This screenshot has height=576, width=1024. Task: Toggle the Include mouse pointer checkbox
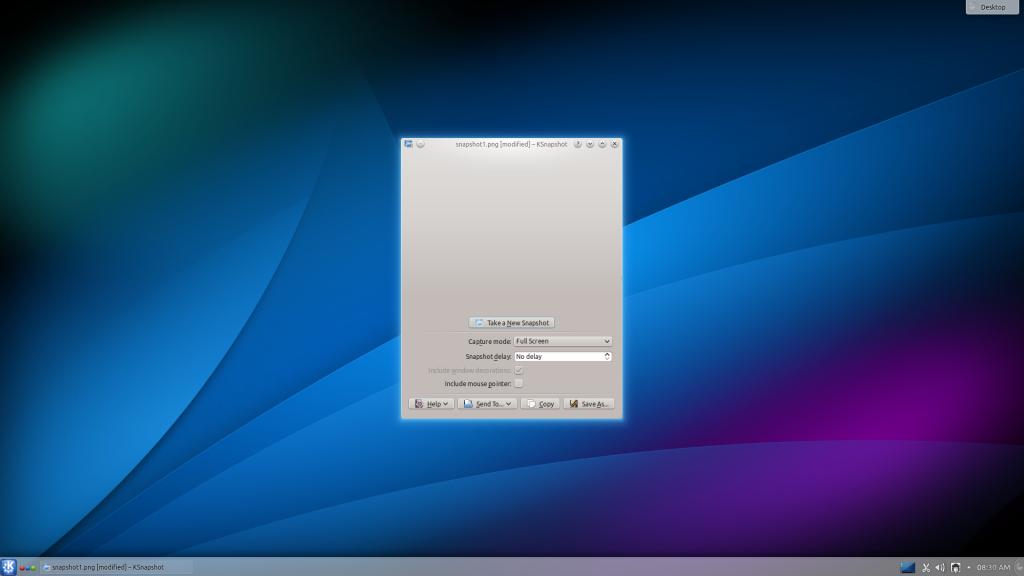pos(518,384)
